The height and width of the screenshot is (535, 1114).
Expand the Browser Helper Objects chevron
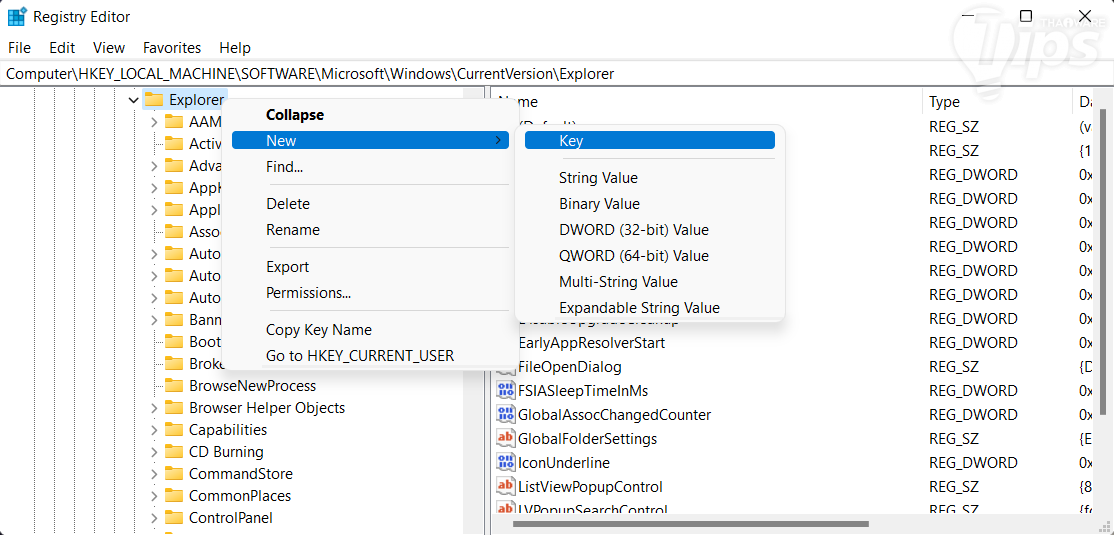[x=154, y=408]
